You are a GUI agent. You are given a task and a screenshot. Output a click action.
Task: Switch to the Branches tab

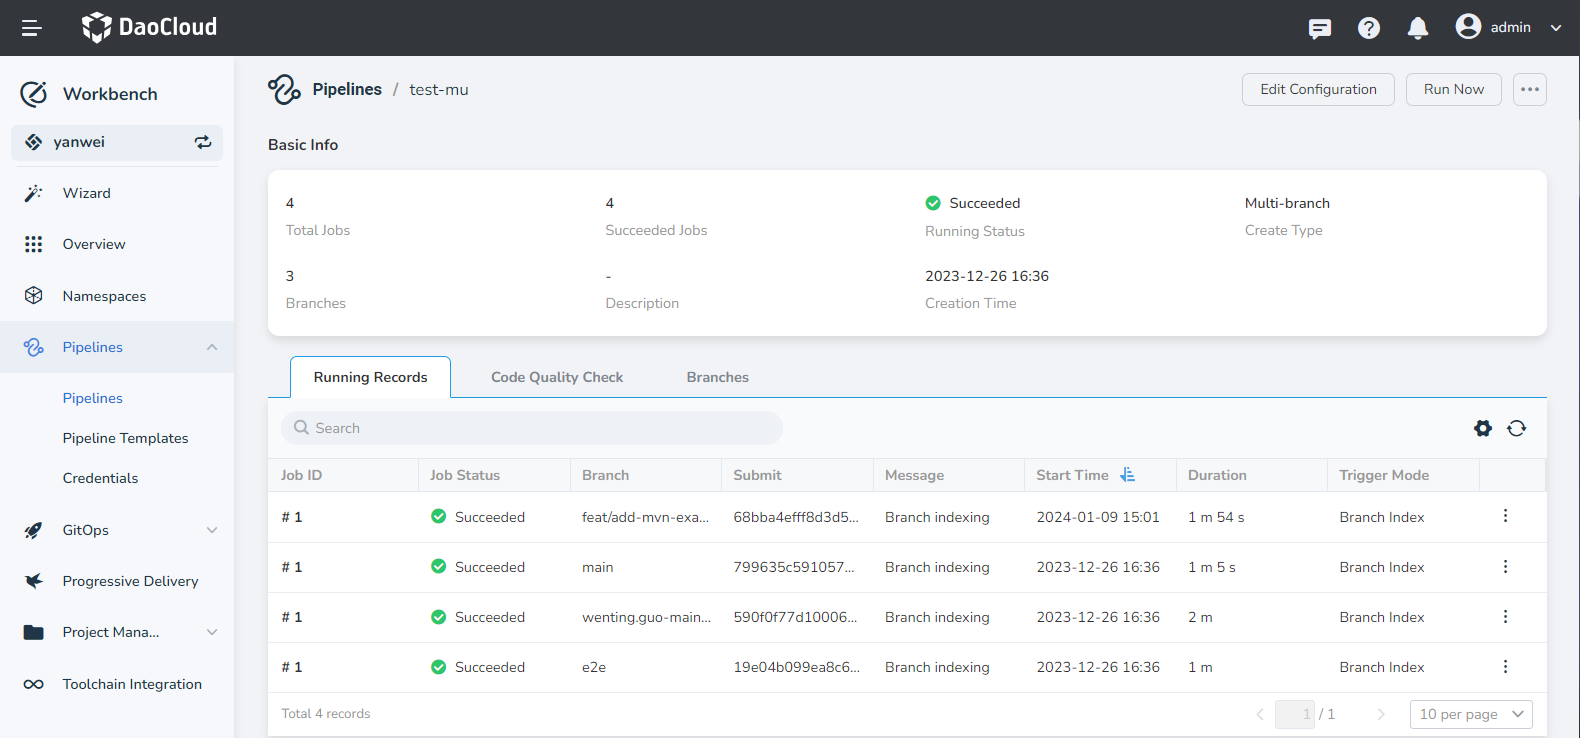point(717,377)
